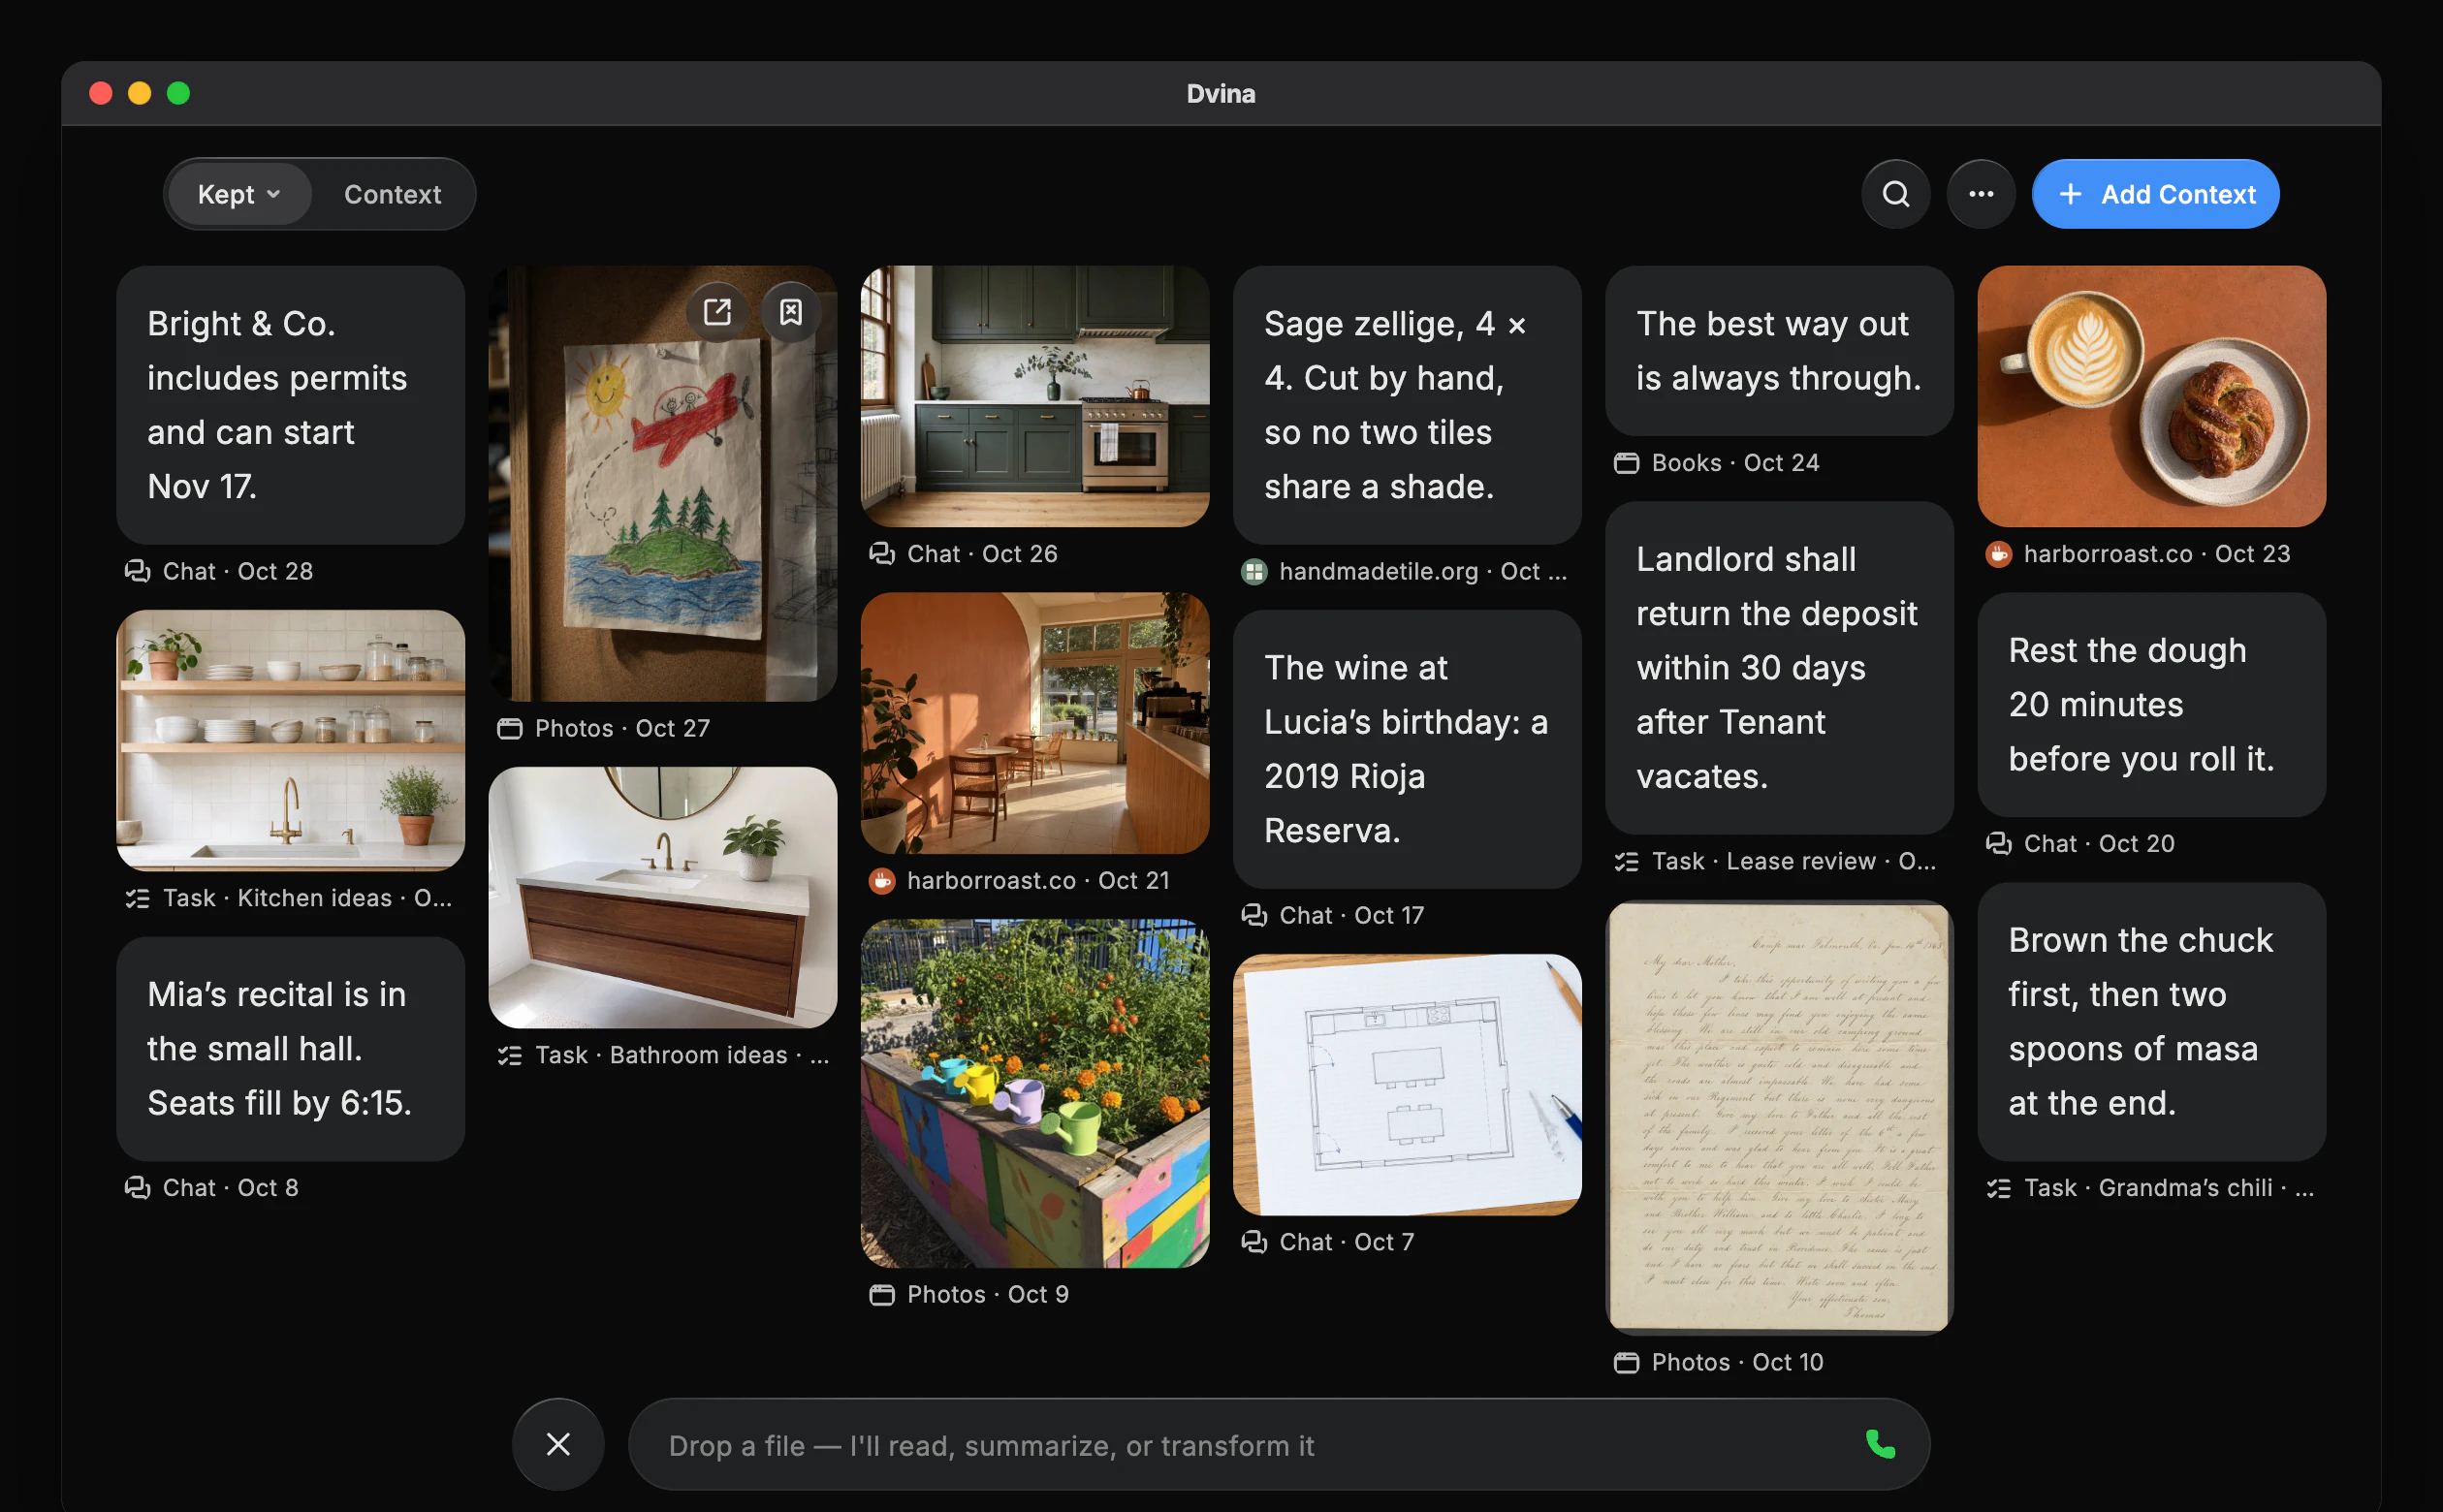
Task: Open the Sage zellige tile note
Action: [1407, 405]
